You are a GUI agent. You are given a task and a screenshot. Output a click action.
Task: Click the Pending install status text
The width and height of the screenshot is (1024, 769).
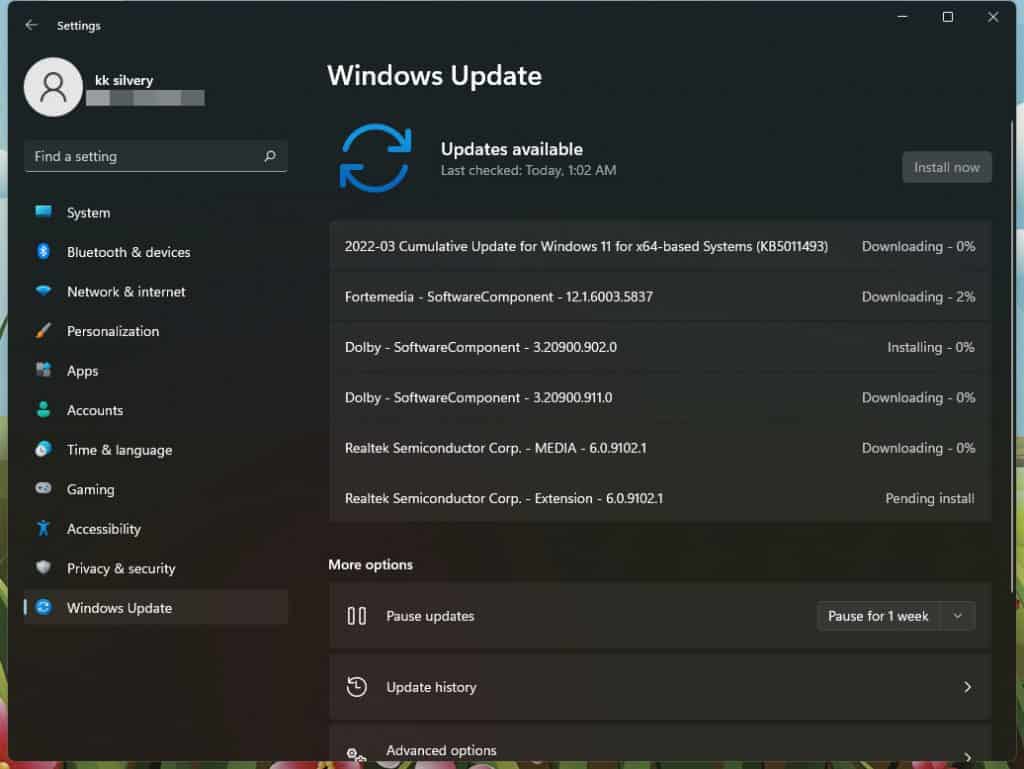tap(929, 498)
